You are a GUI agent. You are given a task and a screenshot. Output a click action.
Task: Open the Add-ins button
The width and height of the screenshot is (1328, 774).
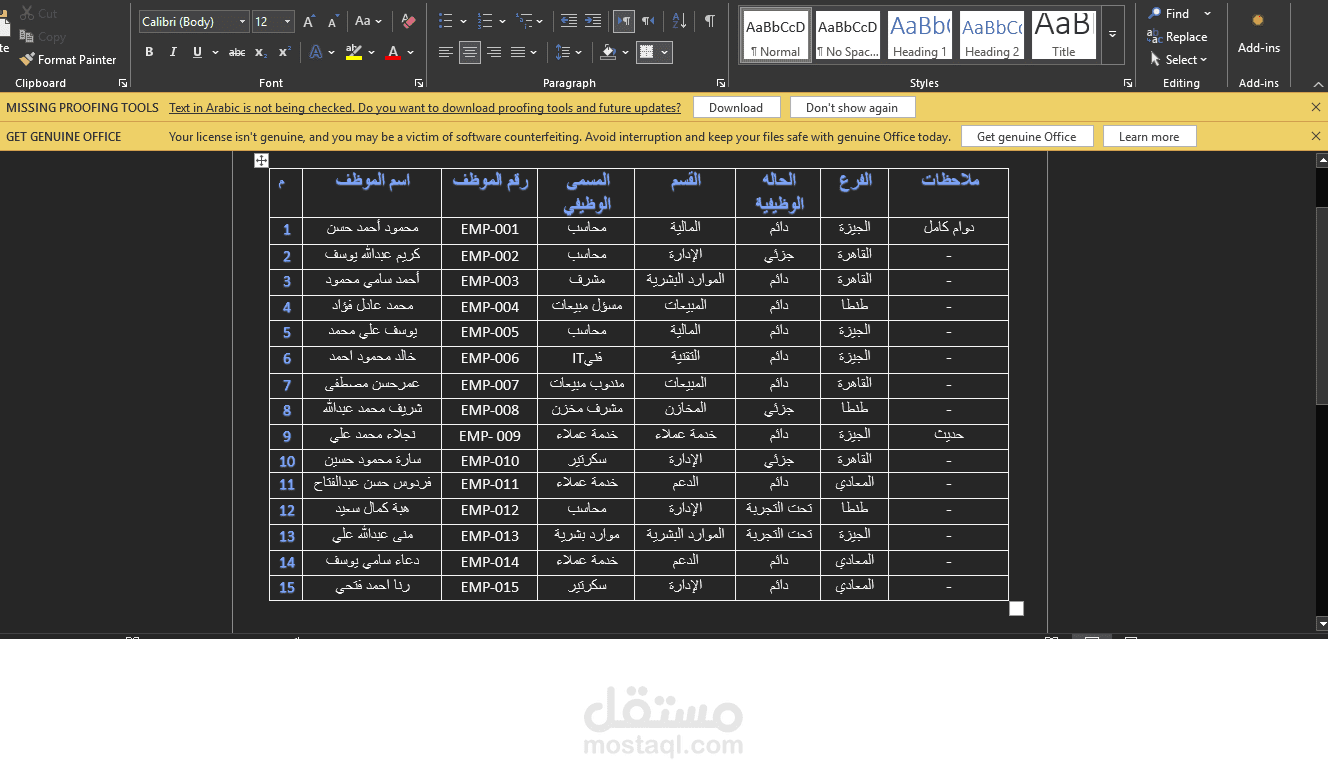[1258, 34]
